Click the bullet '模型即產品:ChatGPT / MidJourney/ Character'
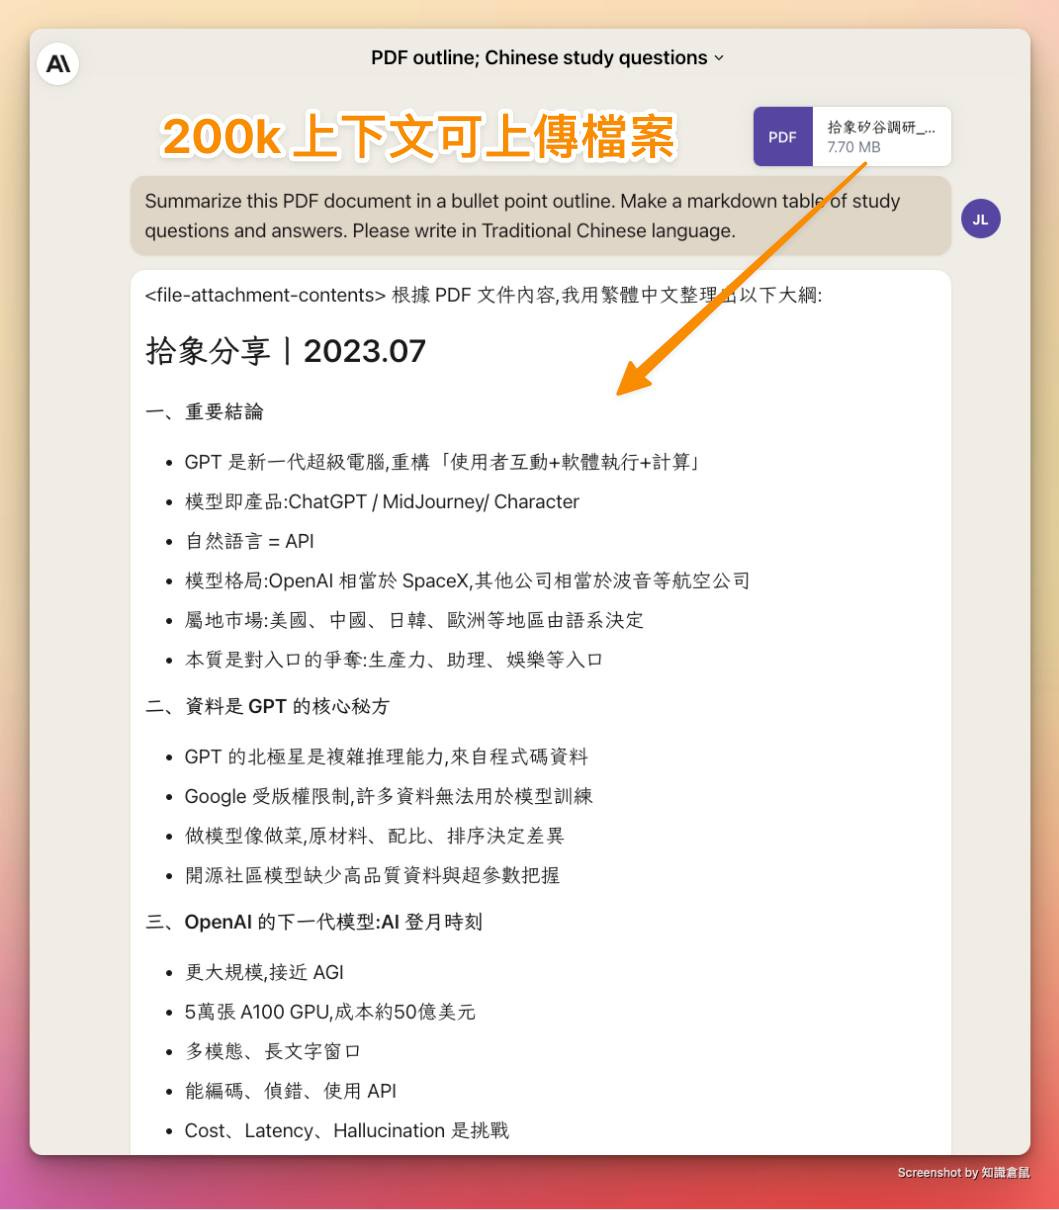 (382, 502)
